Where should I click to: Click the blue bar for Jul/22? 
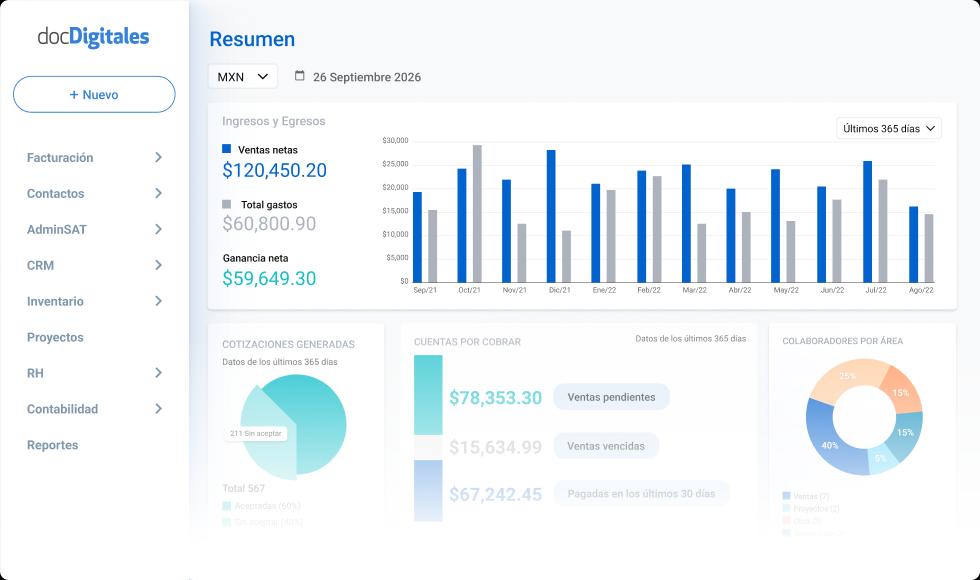click(868, 222)
